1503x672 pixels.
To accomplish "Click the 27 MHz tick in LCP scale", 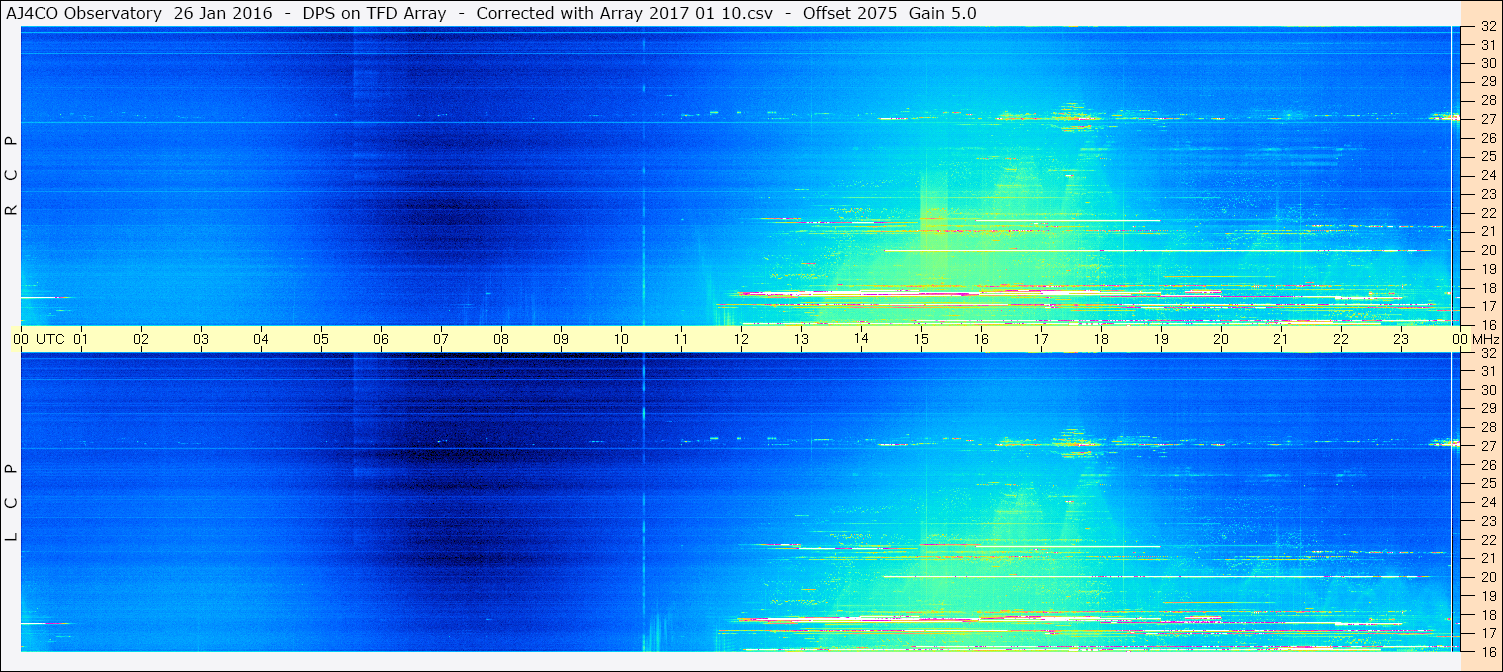I will (x=1488, y=446).
